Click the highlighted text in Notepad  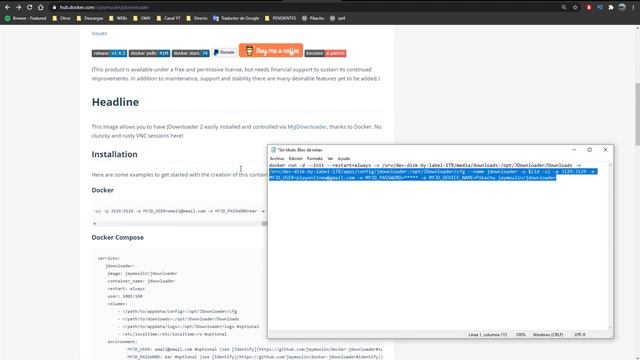click(x=433, y=175)
